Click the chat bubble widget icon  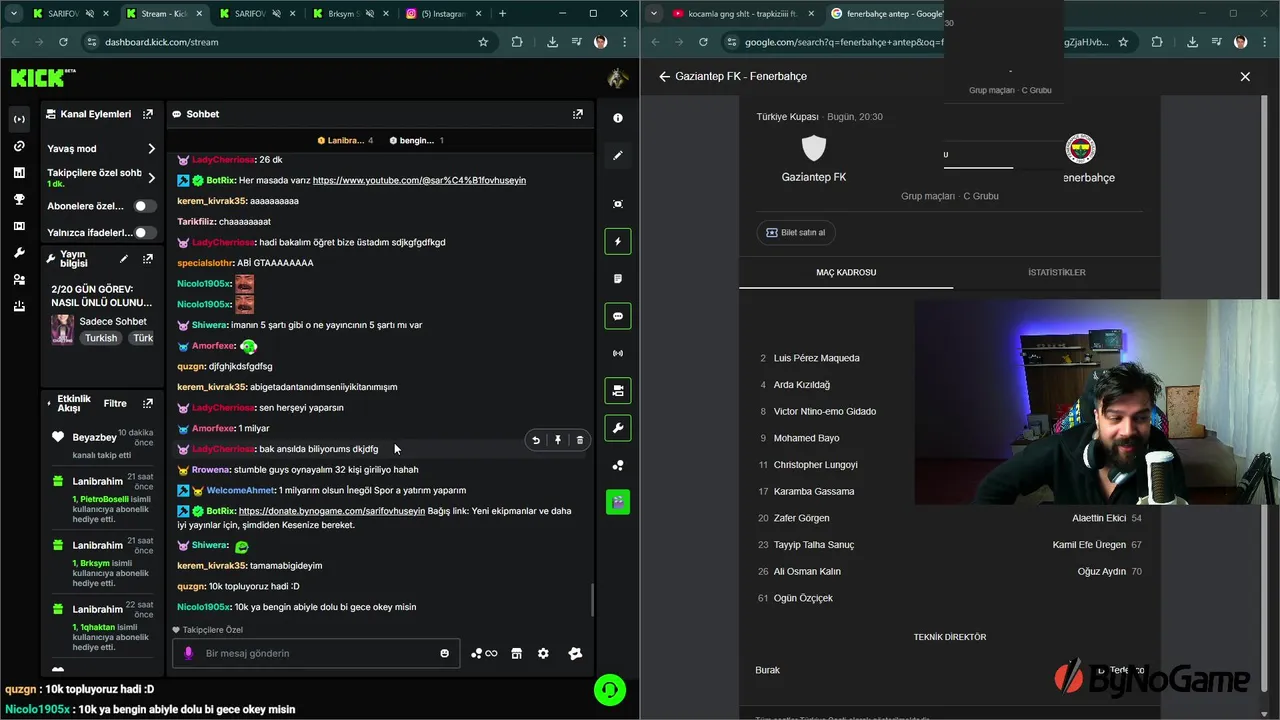coord(618,316)
